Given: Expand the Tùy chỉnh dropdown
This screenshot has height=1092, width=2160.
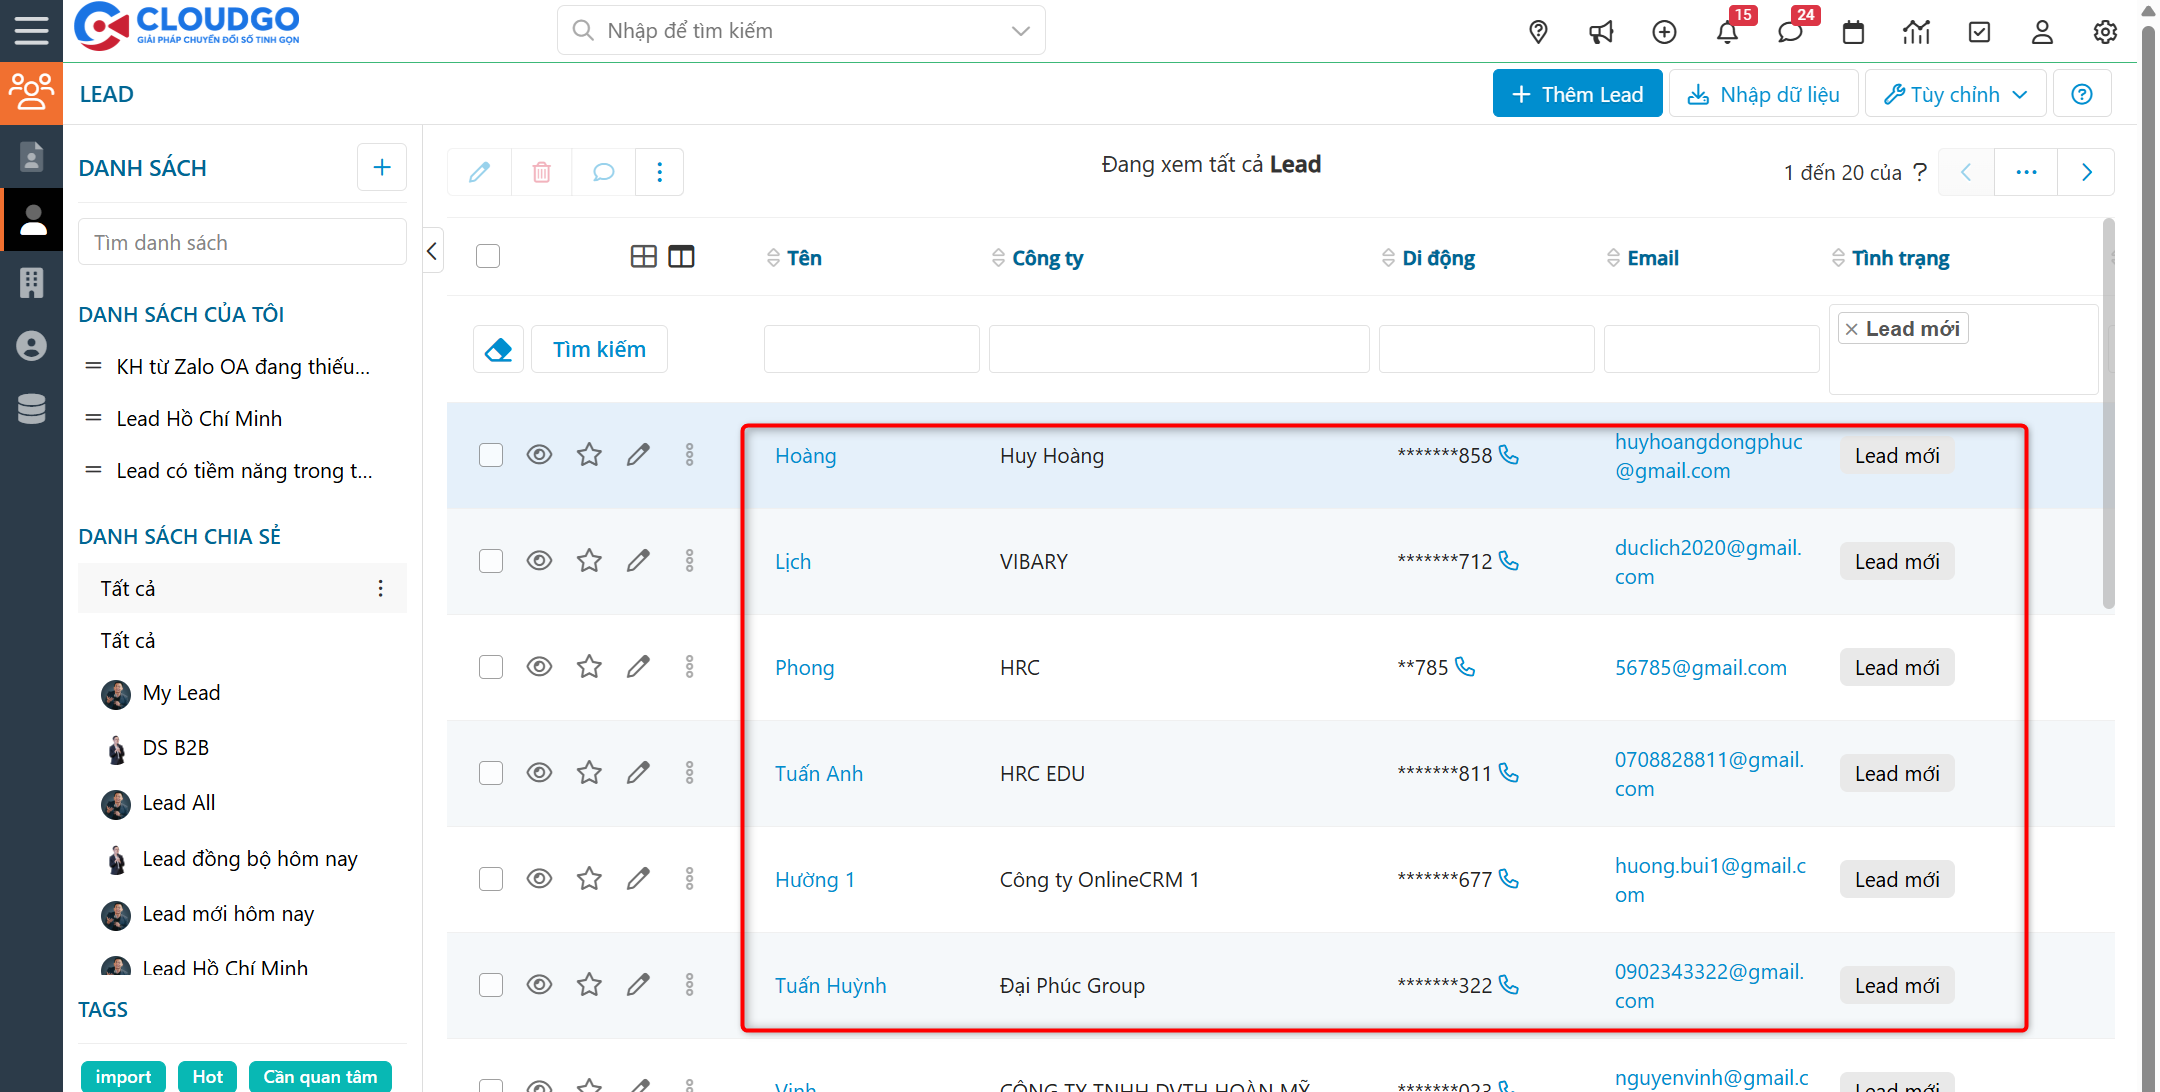Looking at the screenshot, I should tap(1955, 94).
